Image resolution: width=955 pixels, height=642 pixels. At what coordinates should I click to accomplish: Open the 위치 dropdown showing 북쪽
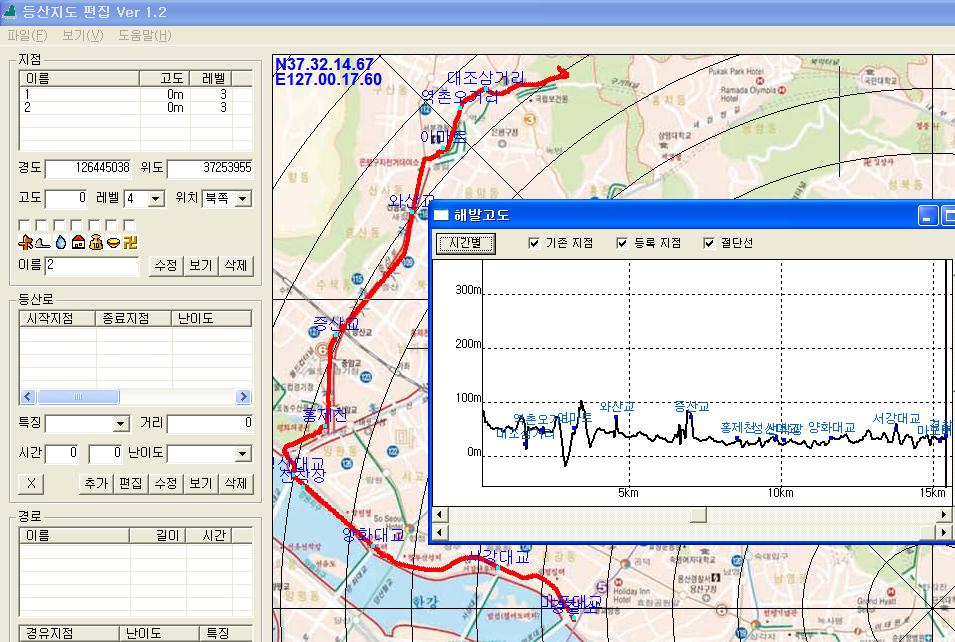click(x=243, y=199)
